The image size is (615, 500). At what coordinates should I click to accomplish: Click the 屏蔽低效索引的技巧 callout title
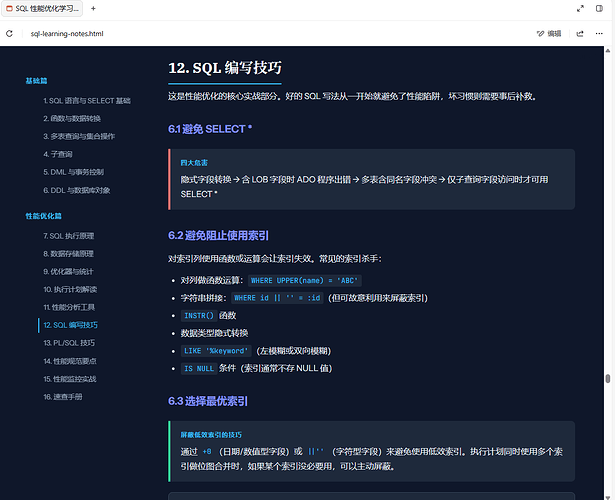coord(211,435)
